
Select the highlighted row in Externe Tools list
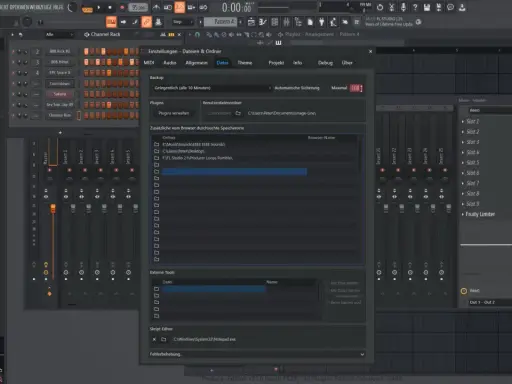[x=214, y=289]
